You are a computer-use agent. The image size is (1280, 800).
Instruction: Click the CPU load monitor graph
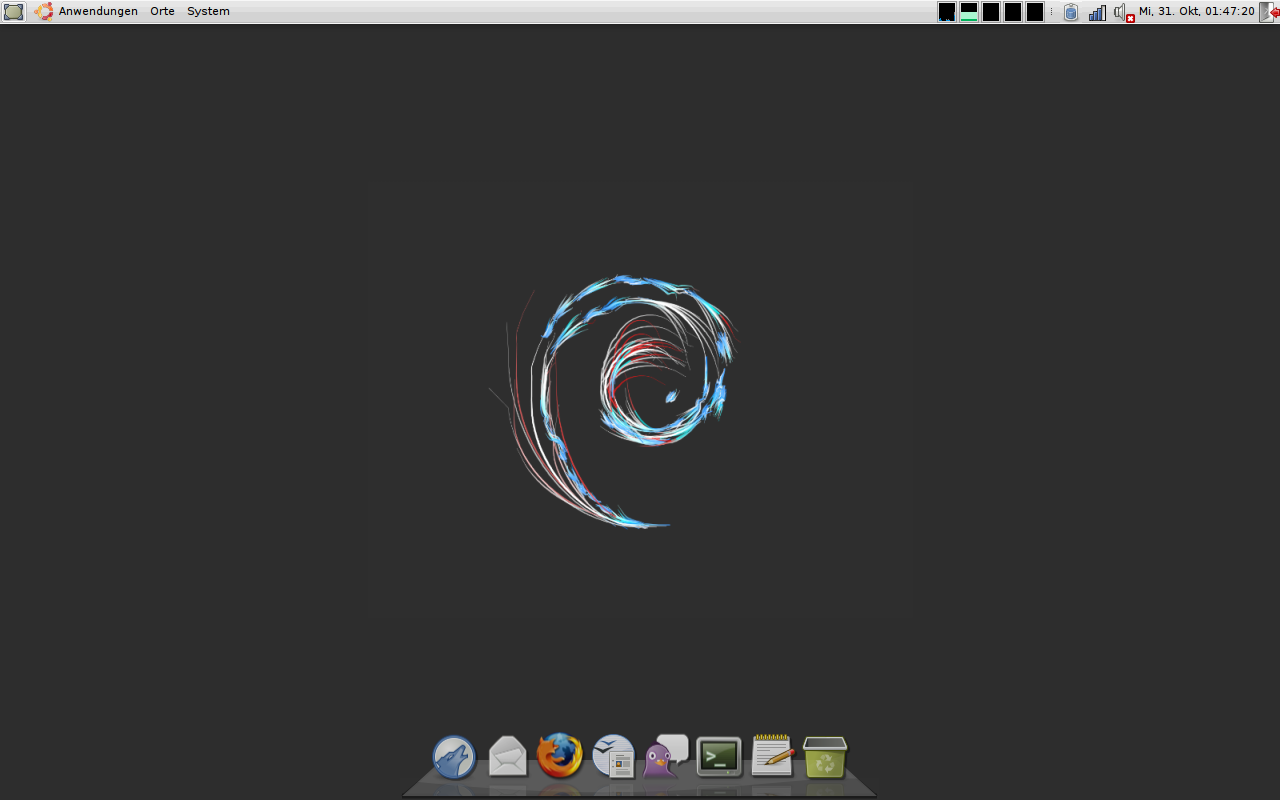pos(947,12)
